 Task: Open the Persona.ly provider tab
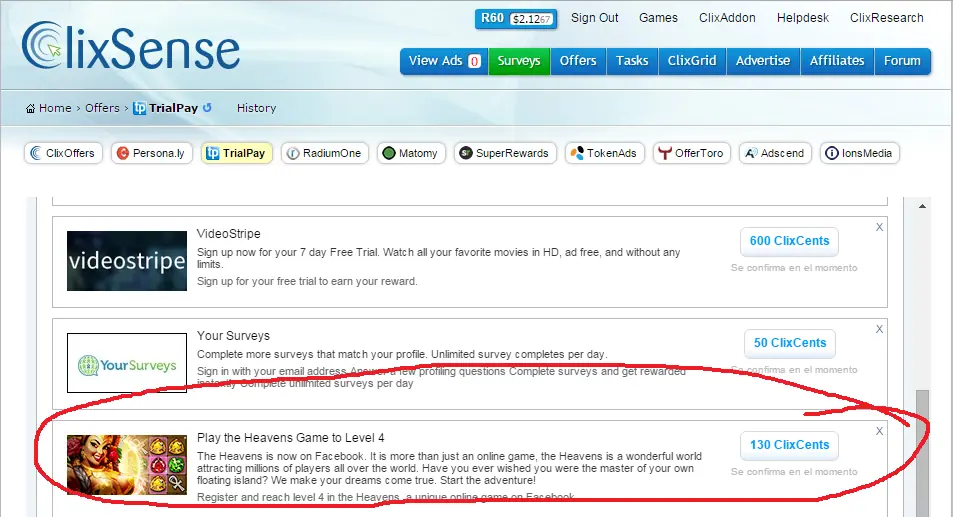(x=151, y=153)
